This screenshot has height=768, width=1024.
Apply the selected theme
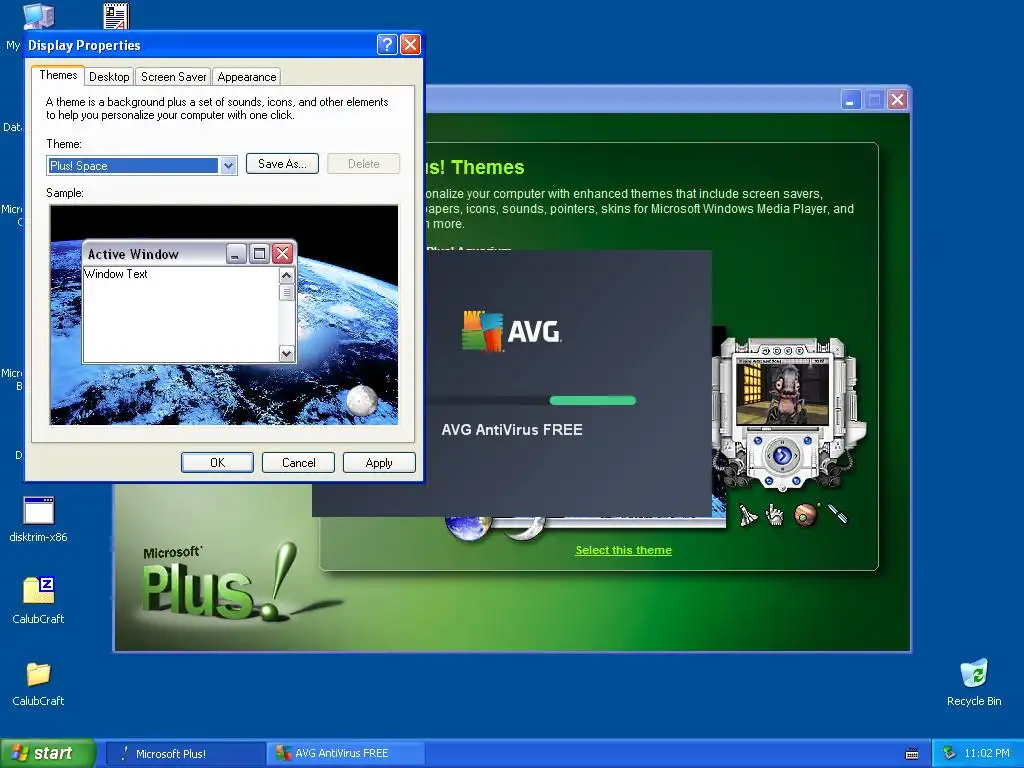click(x=379, y=462)
